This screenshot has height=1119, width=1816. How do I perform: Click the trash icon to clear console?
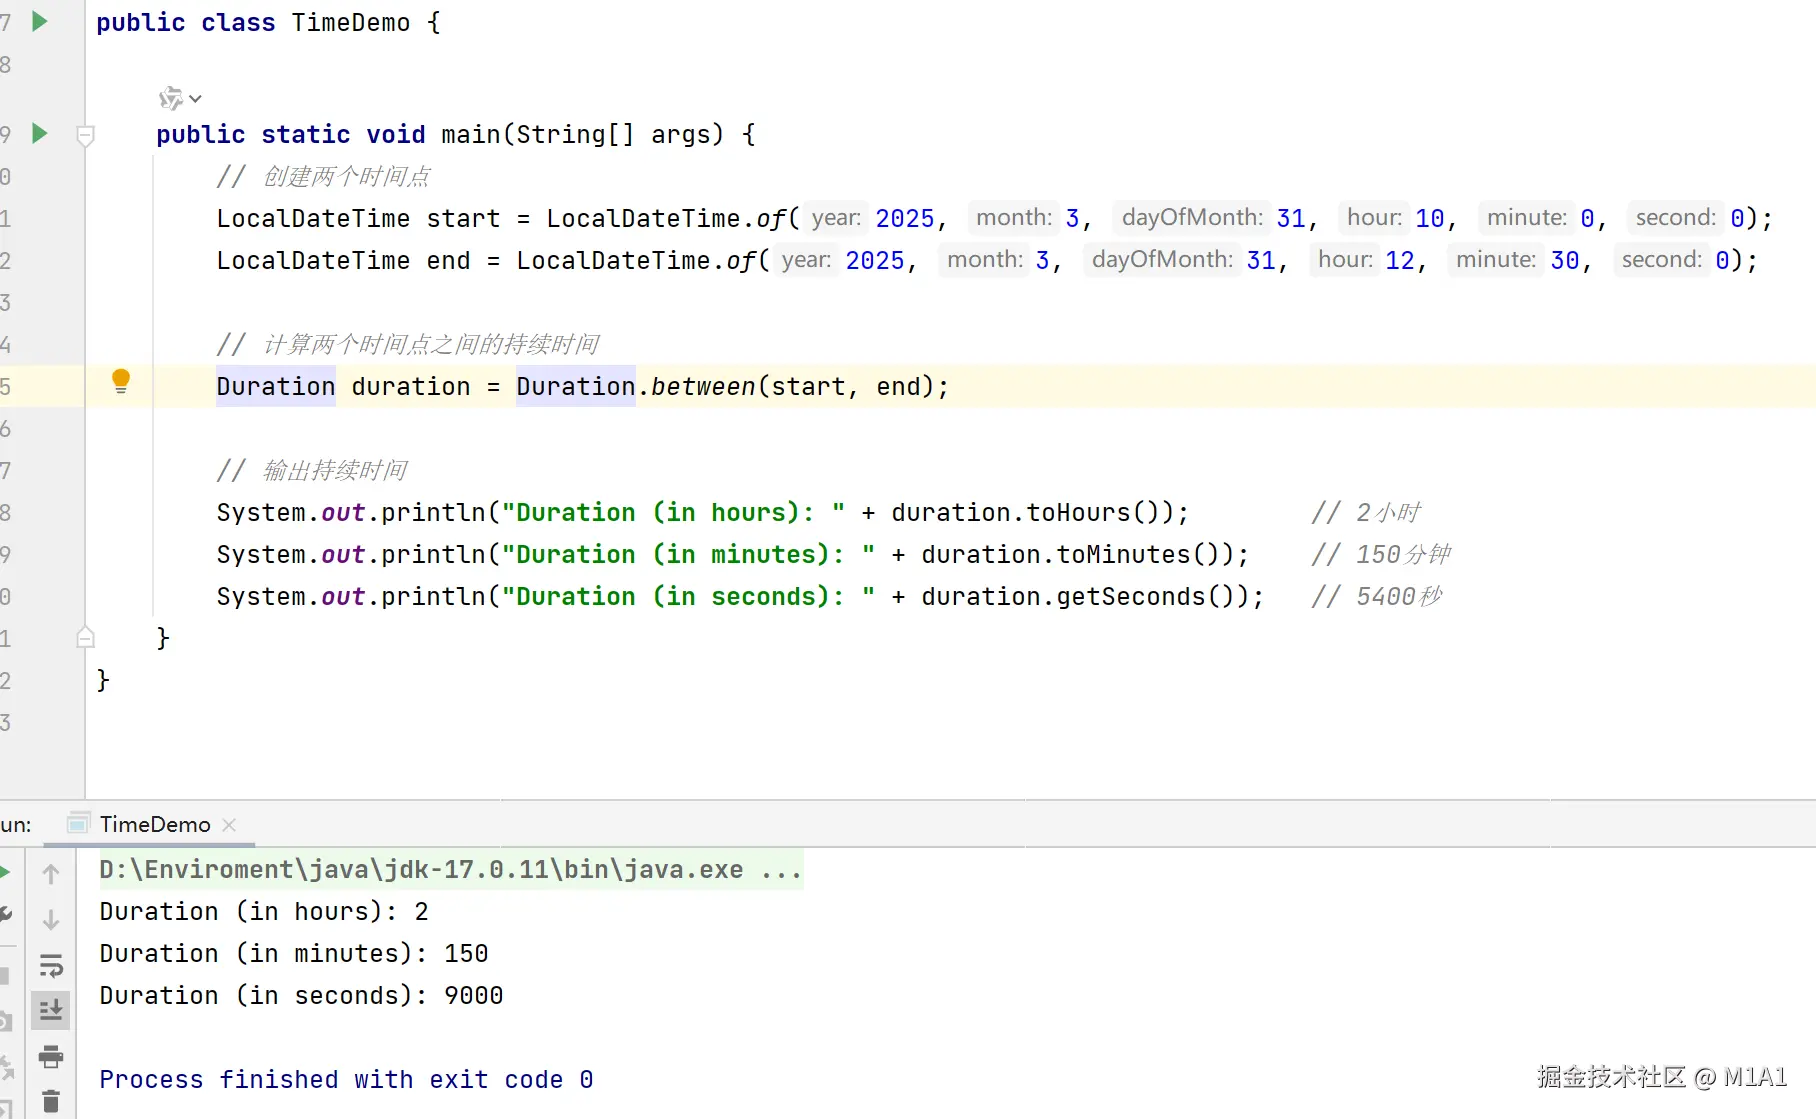coord(51,1101)
